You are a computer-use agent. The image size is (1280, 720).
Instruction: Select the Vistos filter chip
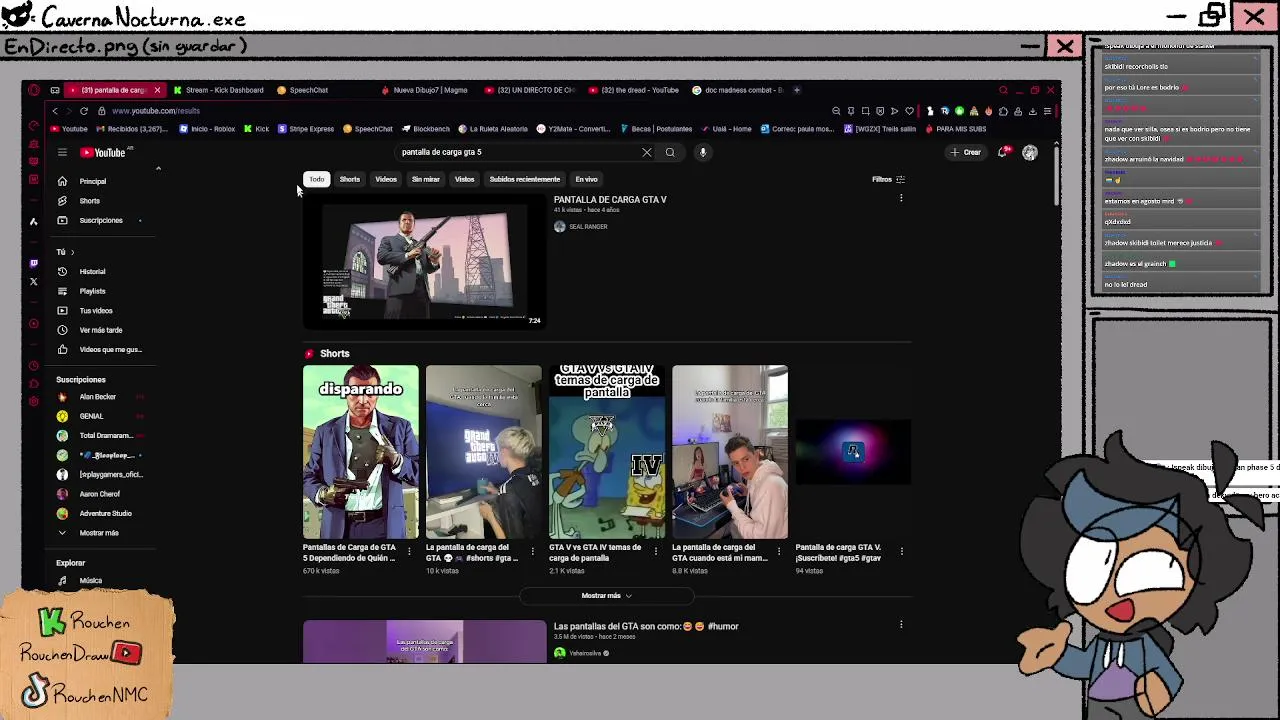464,179
